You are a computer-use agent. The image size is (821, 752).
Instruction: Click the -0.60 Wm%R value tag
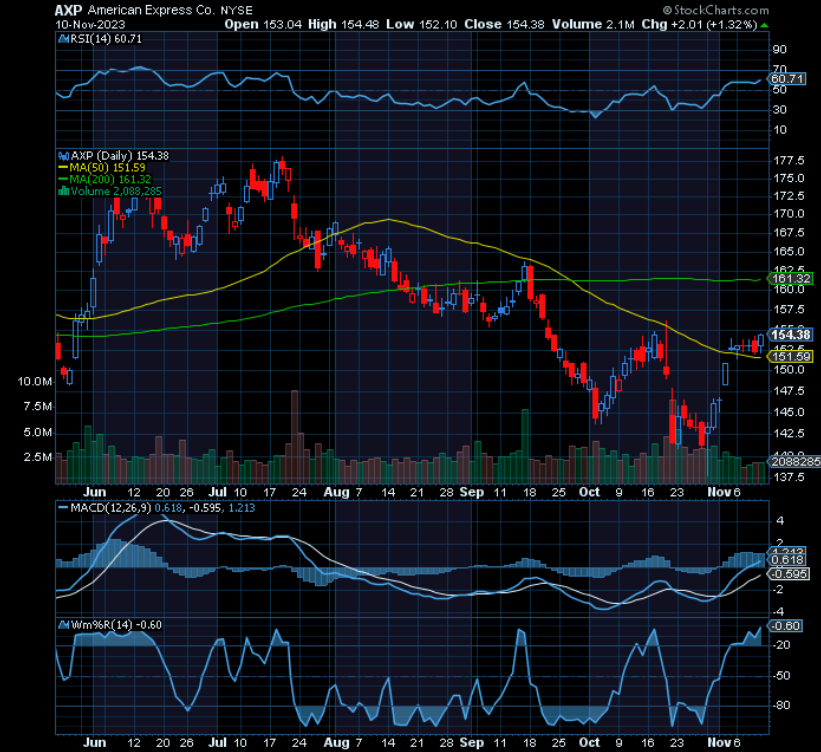(786, 624)
